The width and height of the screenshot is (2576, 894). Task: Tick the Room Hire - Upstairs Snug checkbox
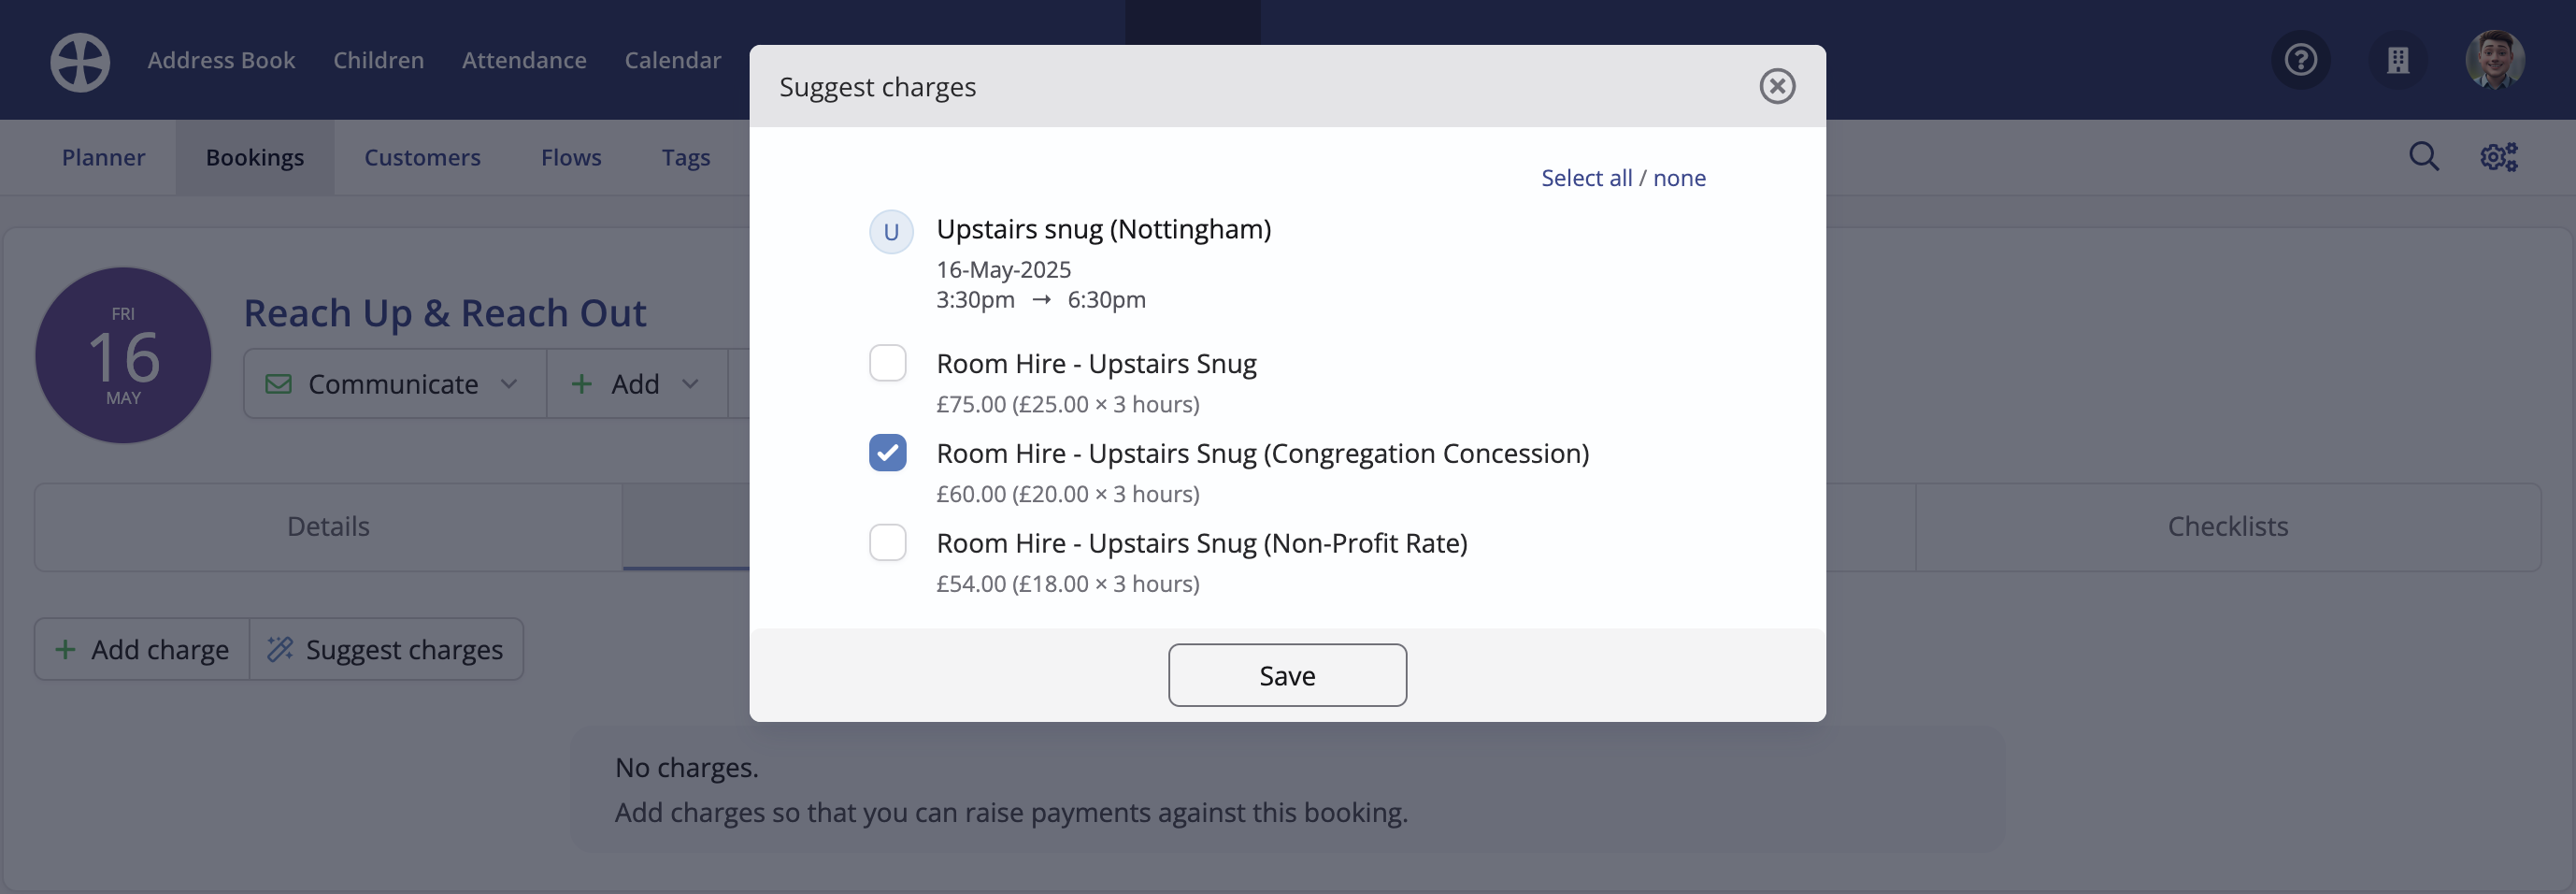tap(888, 363)
